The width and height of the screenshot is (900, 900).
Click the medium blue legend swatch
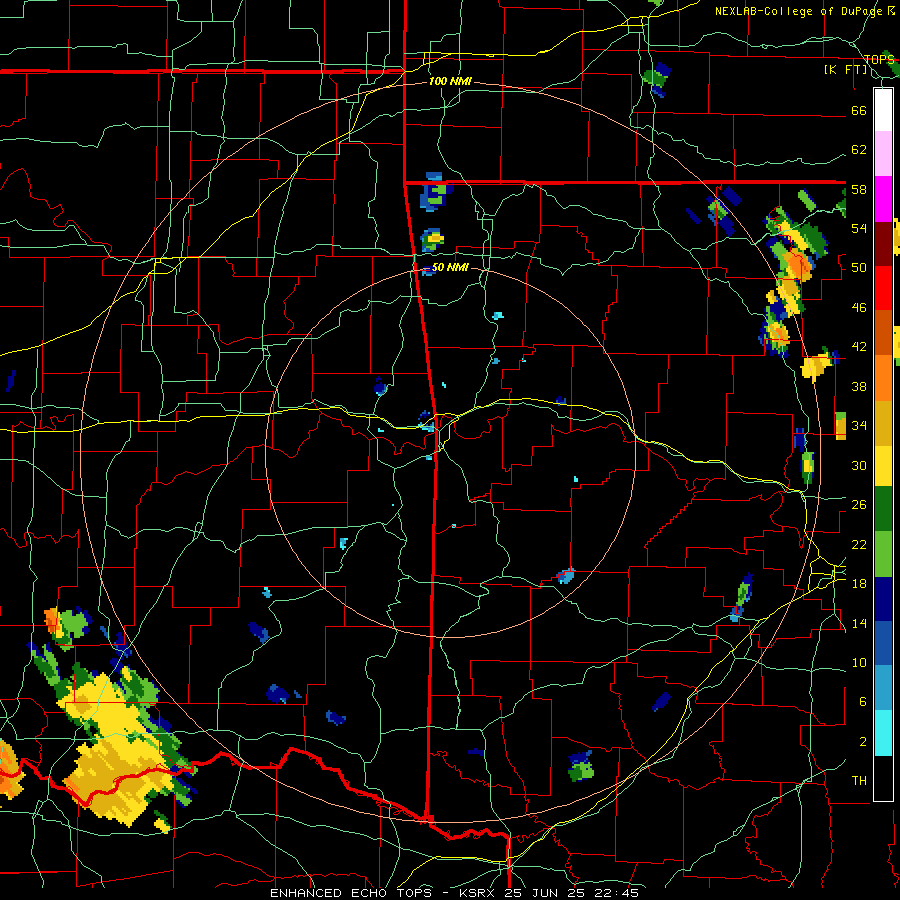pyautogui.click(x=883, y=643)
